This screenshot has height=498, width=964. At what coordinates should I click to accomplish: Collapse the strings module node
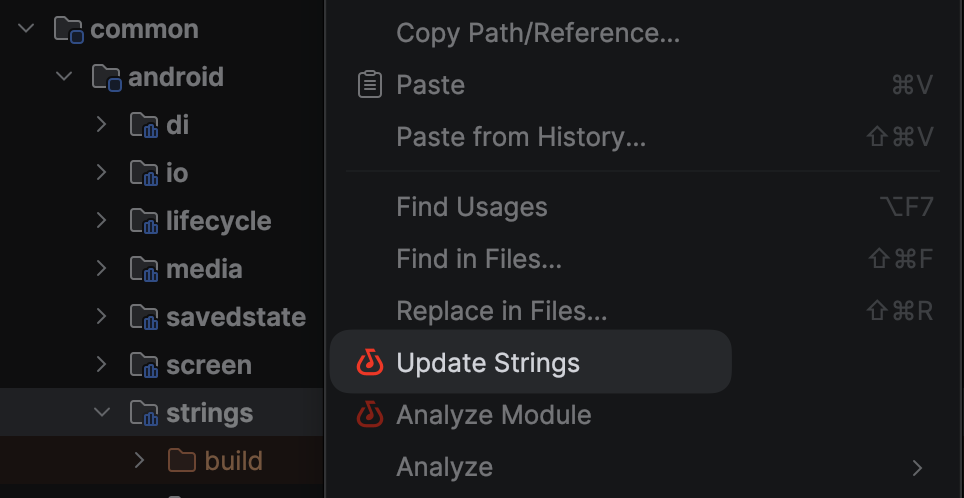click(x=101, y=413)
